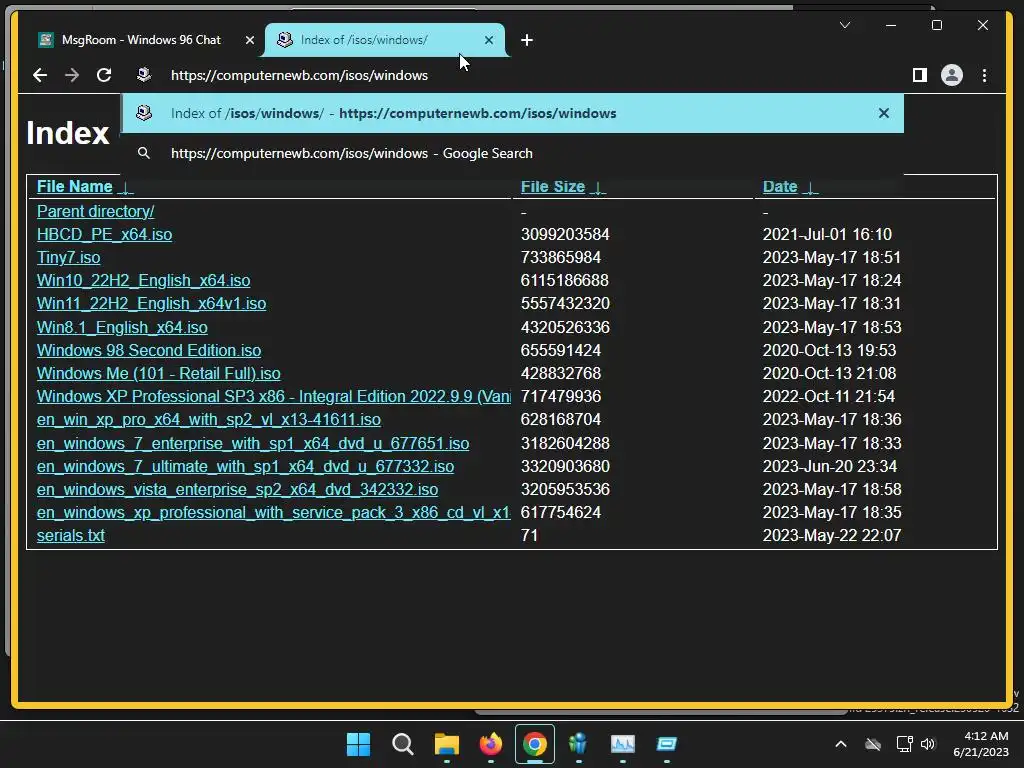Open the volume control tray icon
Screen dimensions: 1024x768
(928, 744)
